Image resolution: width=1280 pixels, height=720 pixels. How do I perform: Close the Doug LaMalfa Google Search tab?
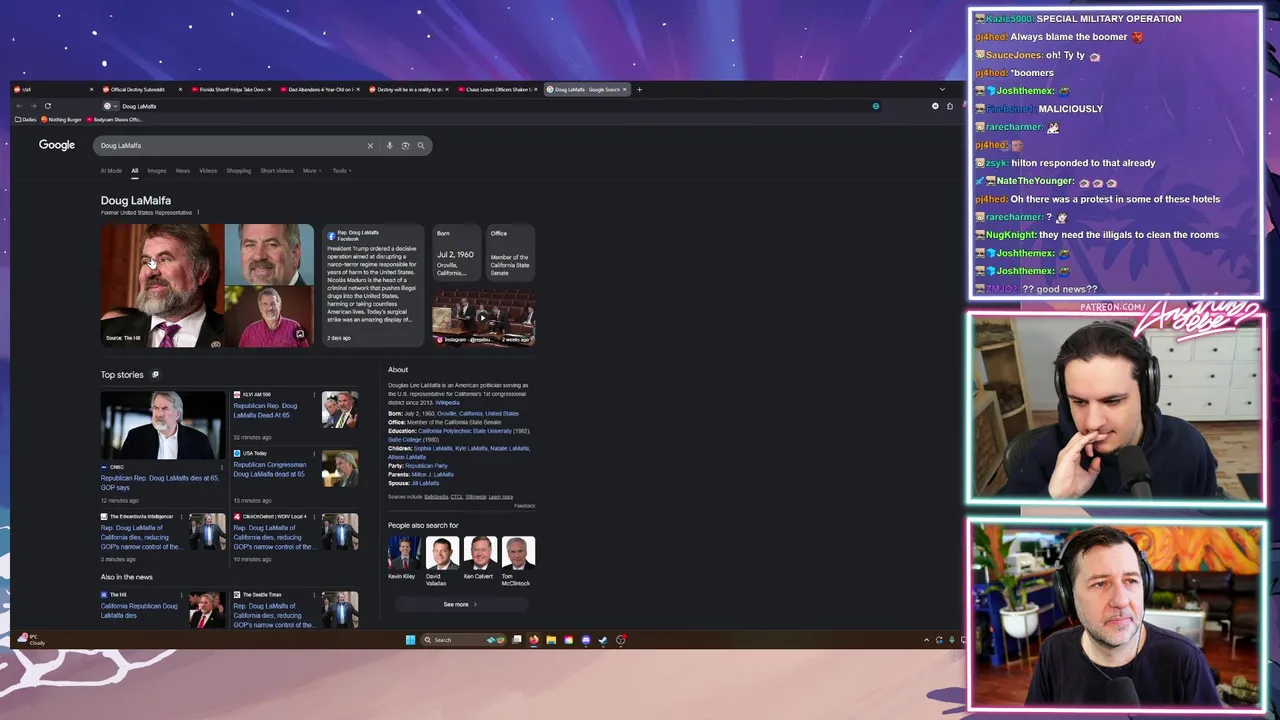(625, 89)
